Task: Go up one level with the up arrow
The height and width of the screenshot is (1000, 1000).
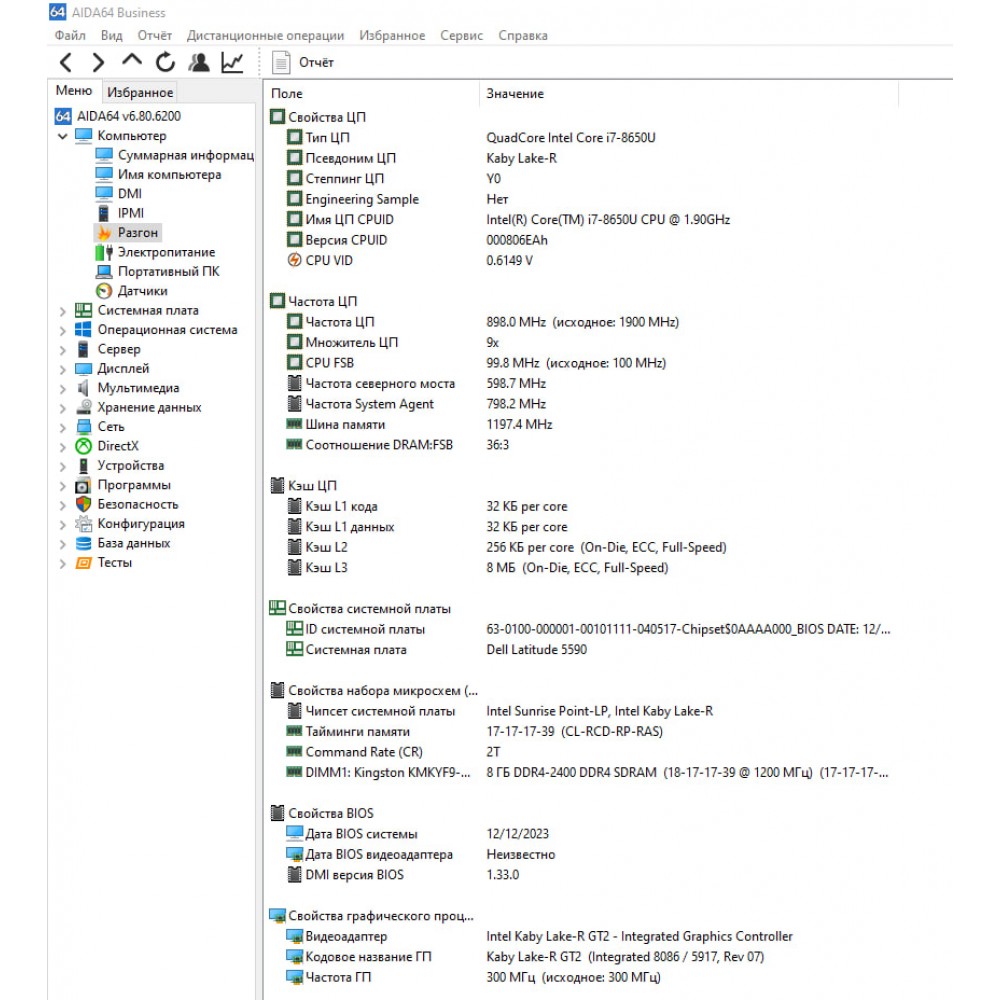Action: point(131,61)
